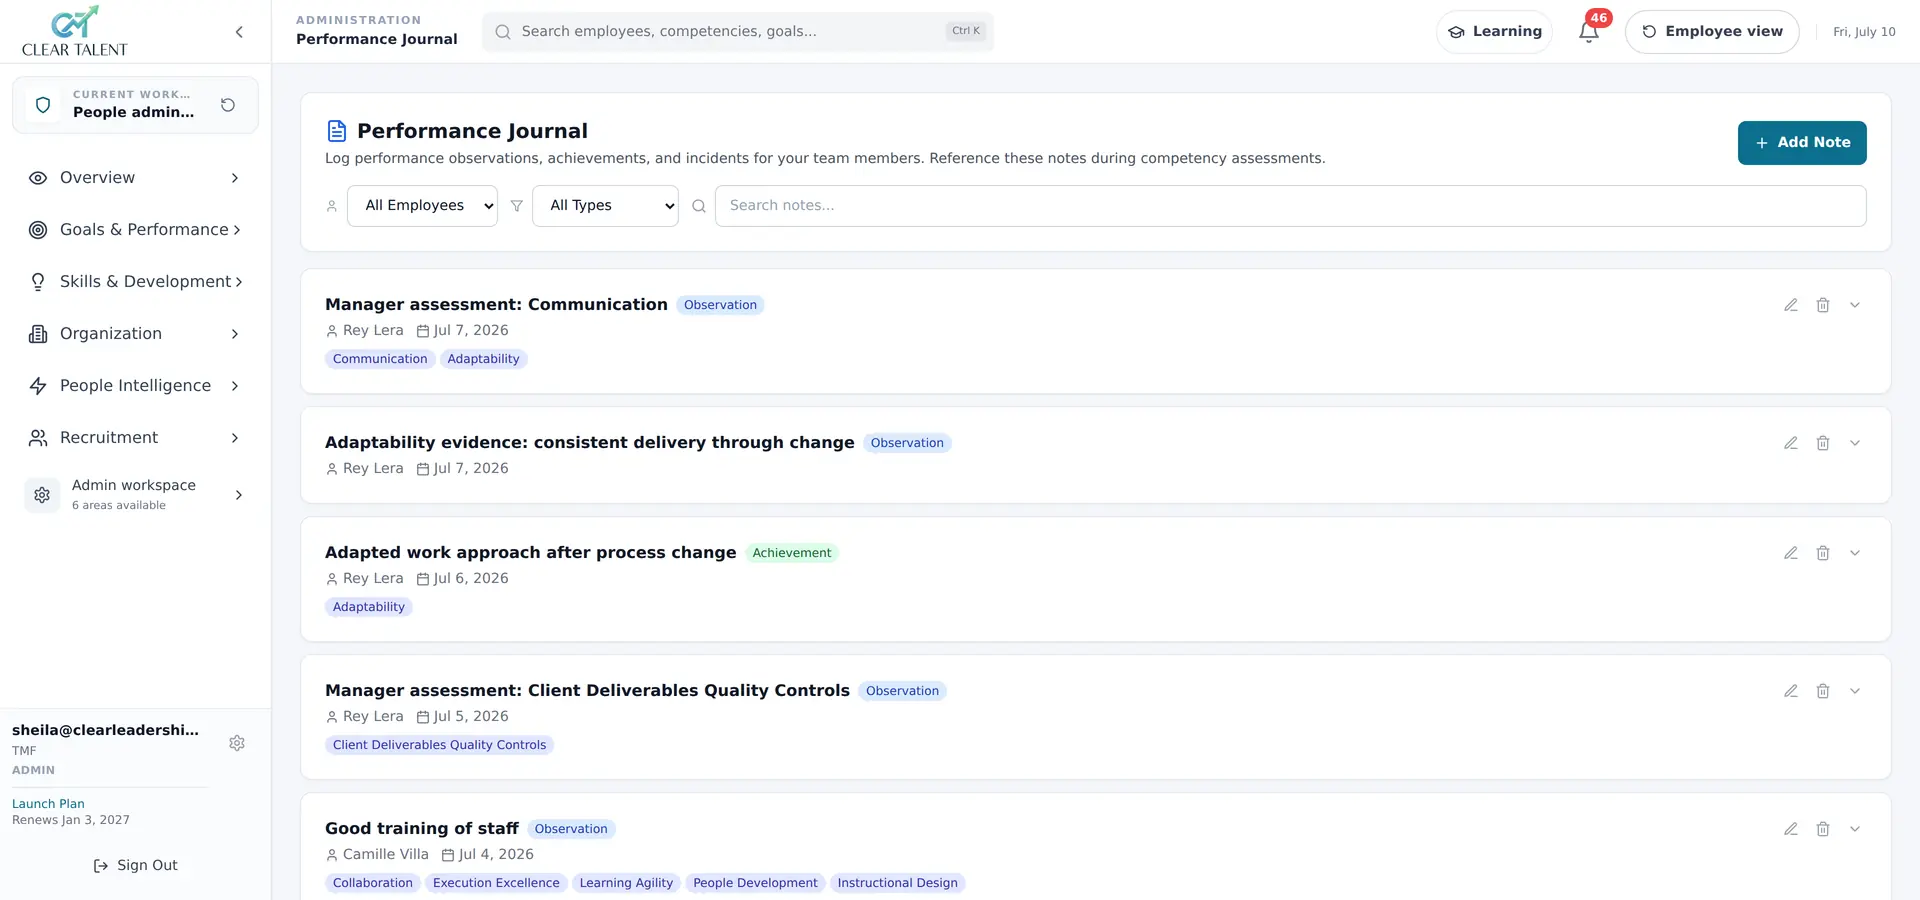Expand the Good training of staff note
Viewport: 1920px width, 900px height.
pyautogui.click(x=1855, y=829)
